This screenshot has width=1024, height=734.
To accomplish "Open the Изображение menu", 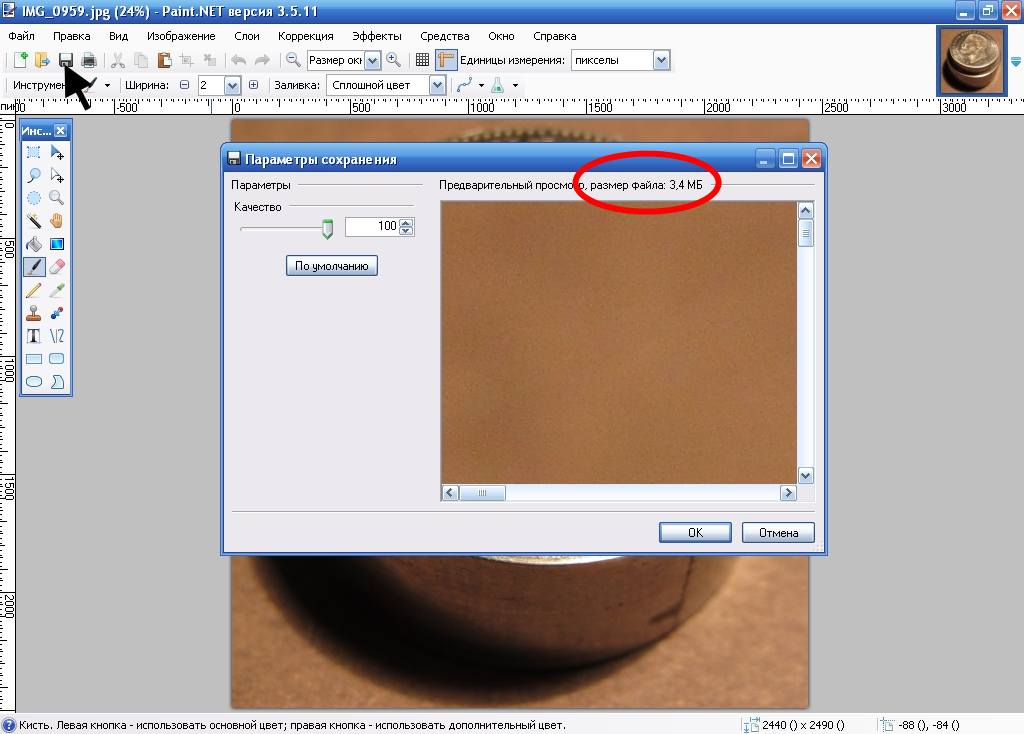I will tap(181, 36).
